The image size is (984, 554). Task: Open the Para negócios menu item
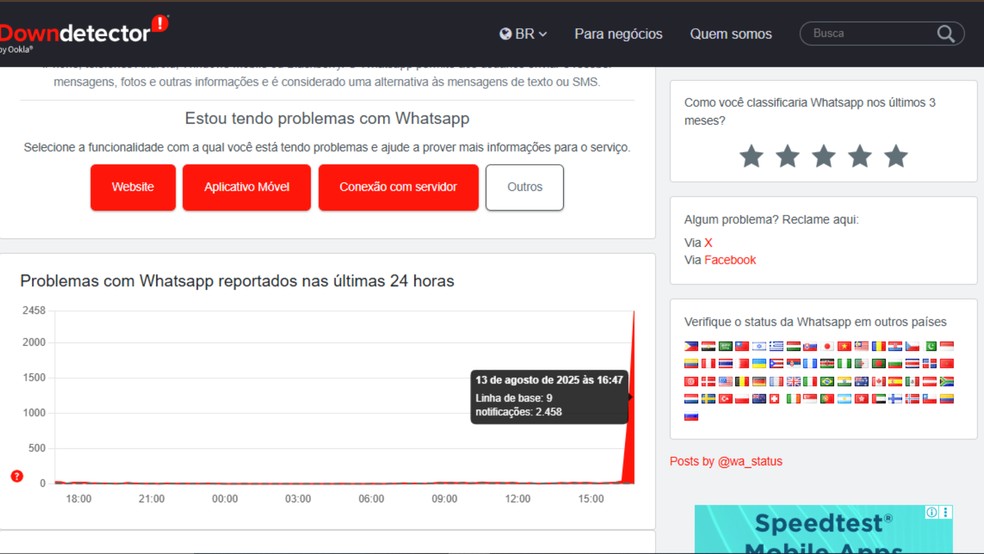[x=618, y=34]
